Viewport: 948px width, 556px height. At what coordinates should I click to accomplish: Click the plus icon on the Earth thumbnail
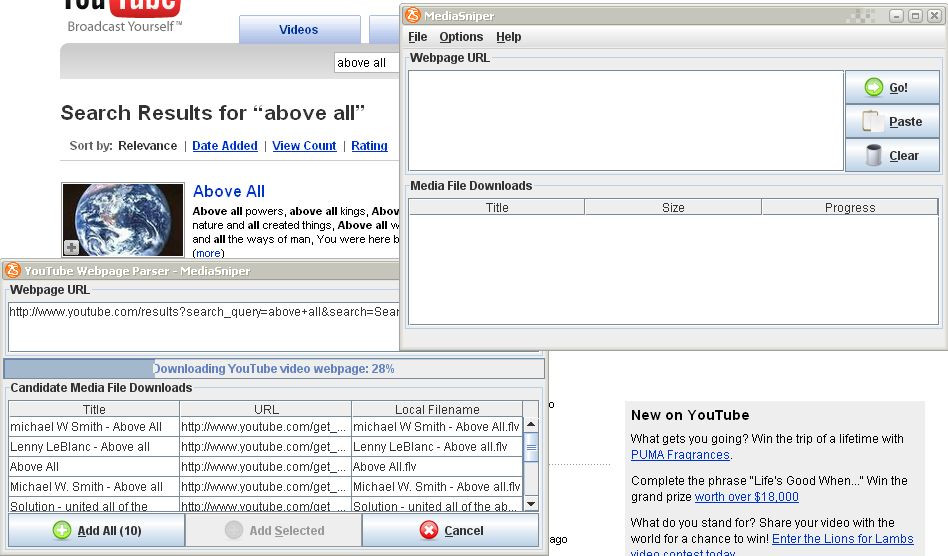click(x=71, y=247)
